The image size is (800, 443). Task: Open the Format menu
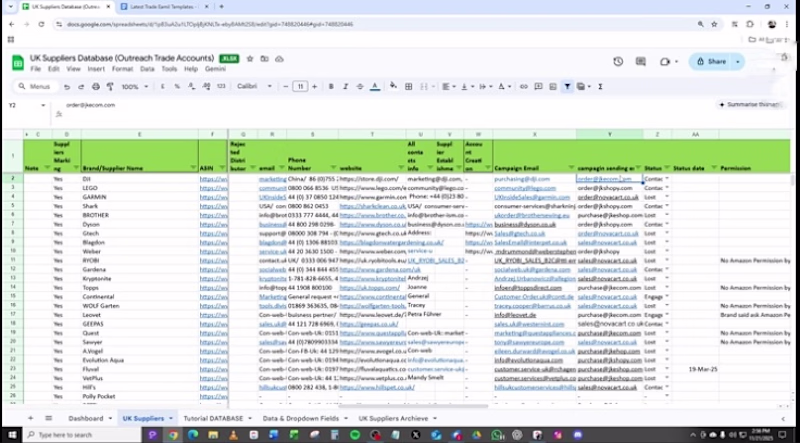click(x=122, y=69)
